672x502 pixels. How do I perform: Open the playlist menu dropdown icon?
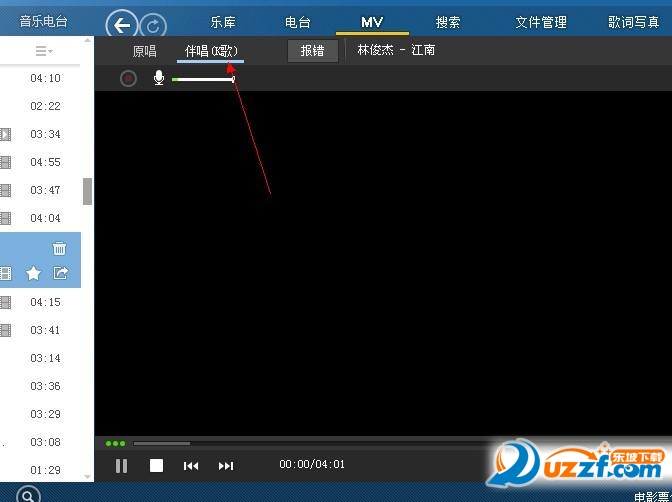[44, 51]
